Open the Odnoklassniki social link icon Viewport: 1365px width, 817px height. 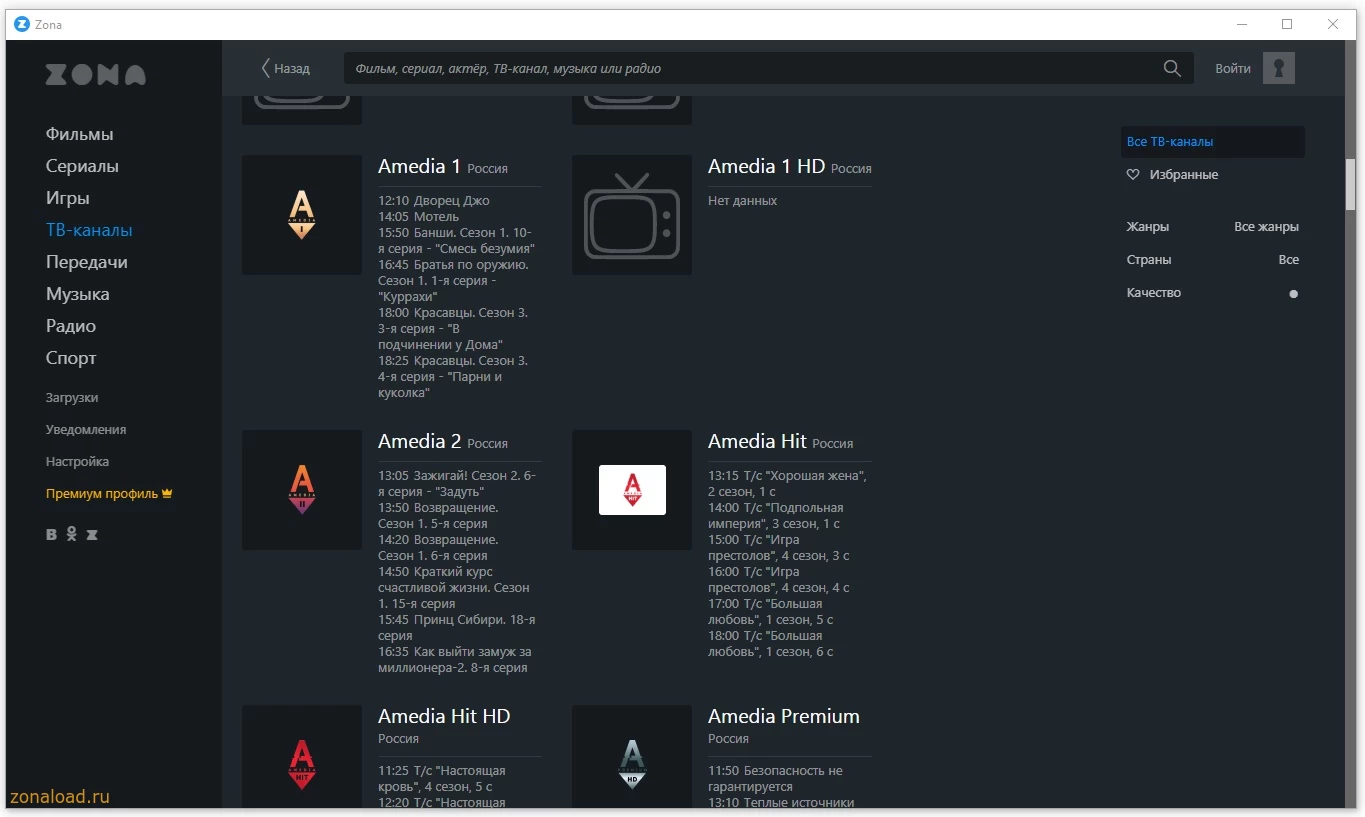click(x=72, y=534)
